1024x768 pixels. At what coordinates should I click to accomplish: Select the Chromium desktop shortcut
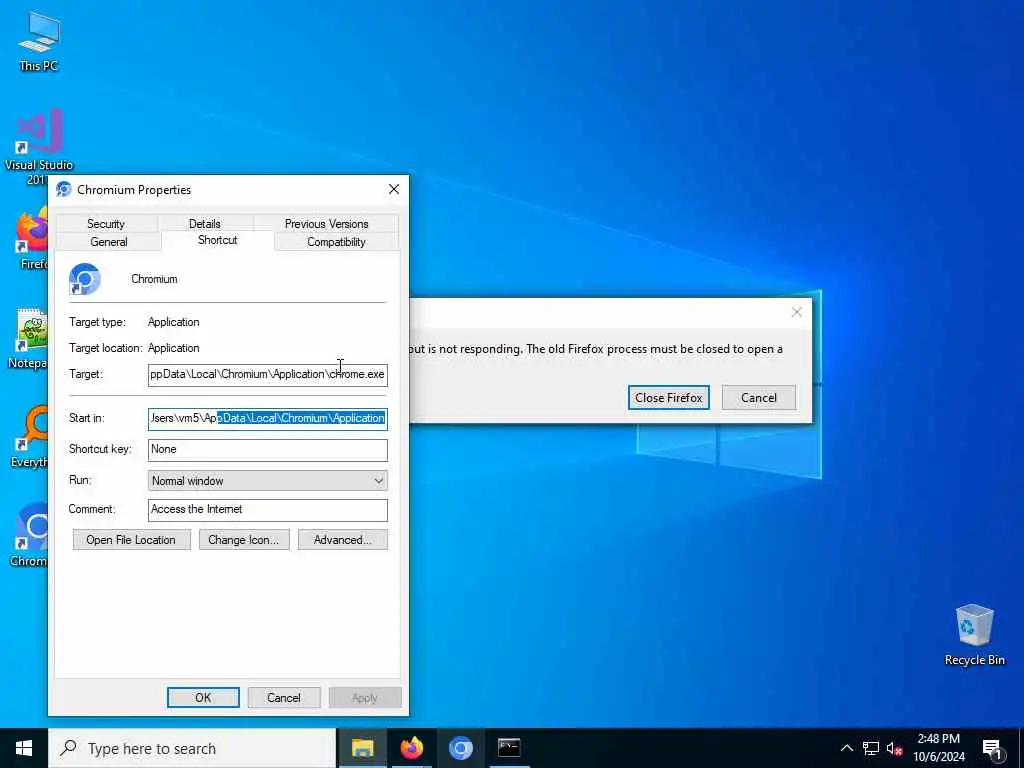coord(30,534)
